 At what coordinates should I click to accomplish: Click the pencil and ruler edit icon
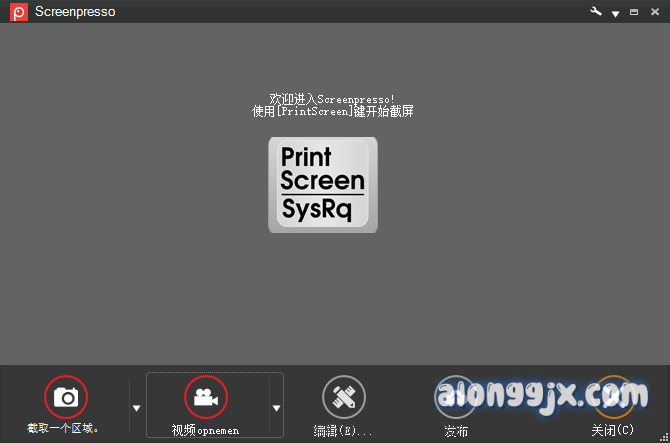coord(343,397)
